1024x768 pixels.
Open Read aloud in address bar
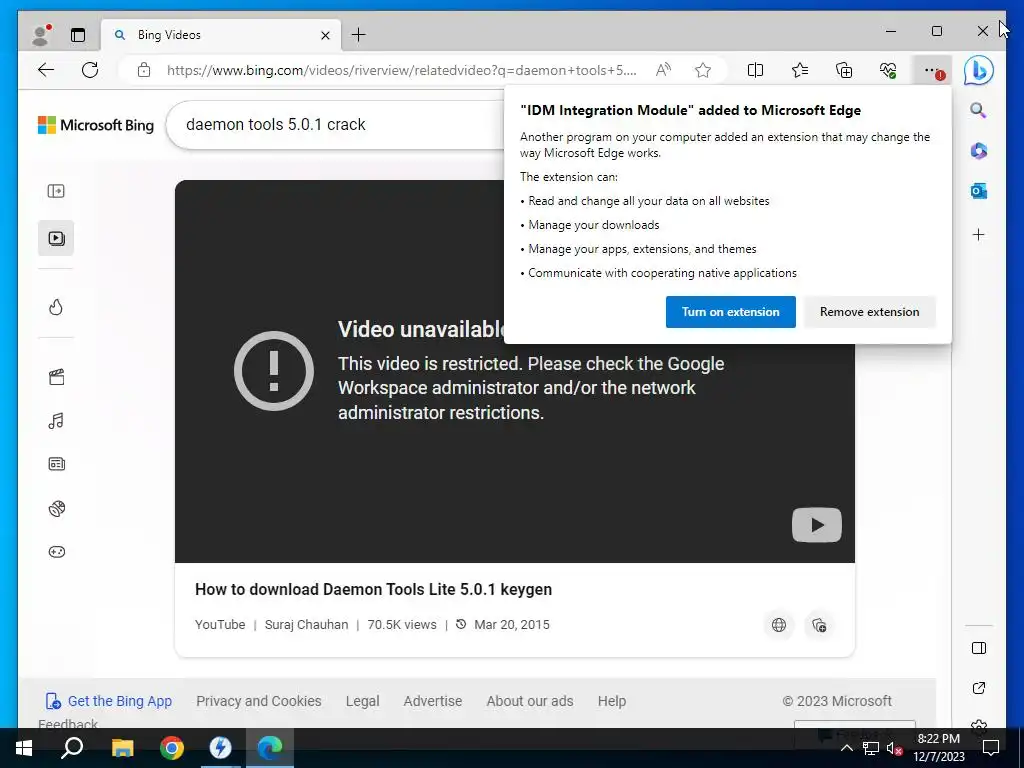(x=664, y=70)
